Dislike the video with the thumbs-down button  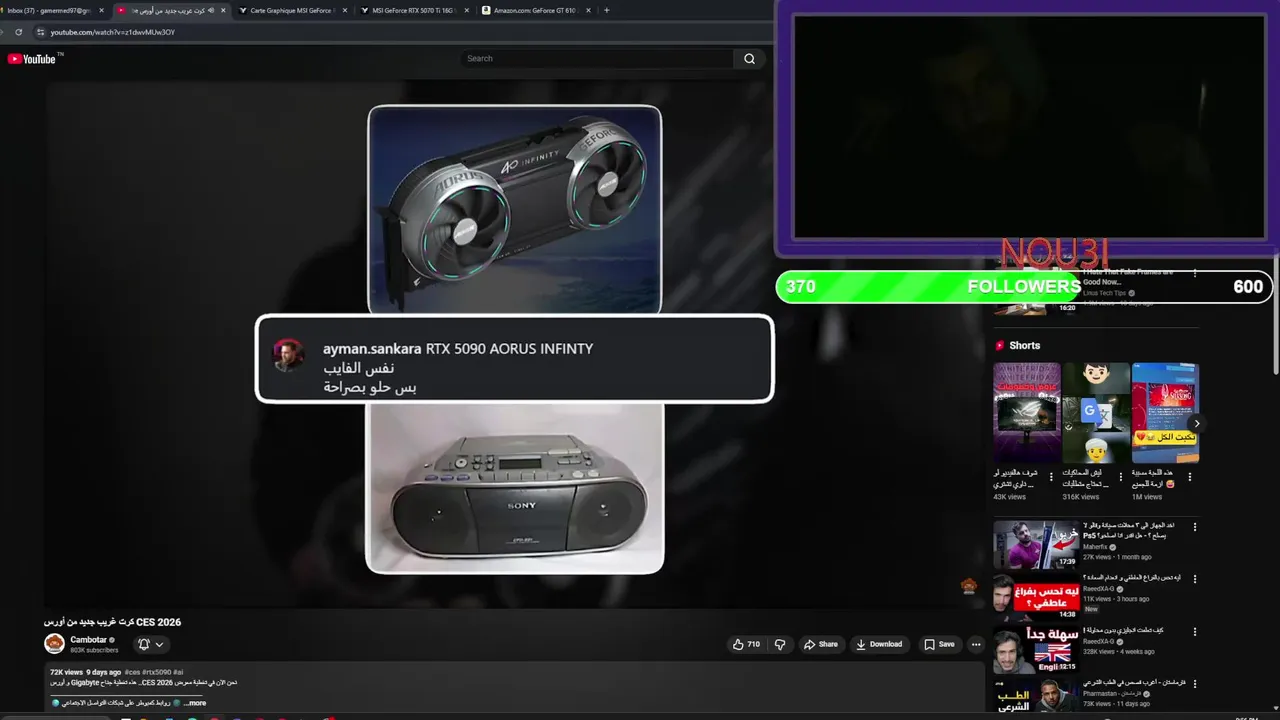click(780, 645)
